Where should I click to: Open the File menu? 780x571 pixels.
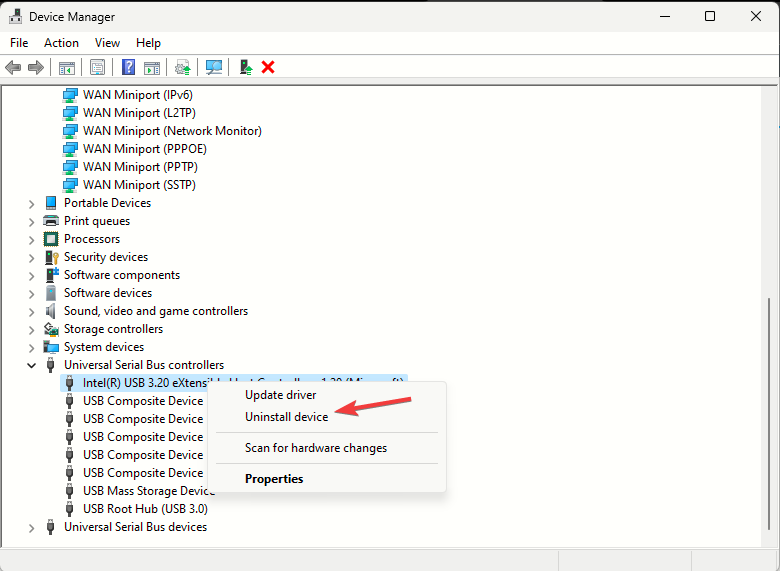pyautogui.click(x=19, y=43)
